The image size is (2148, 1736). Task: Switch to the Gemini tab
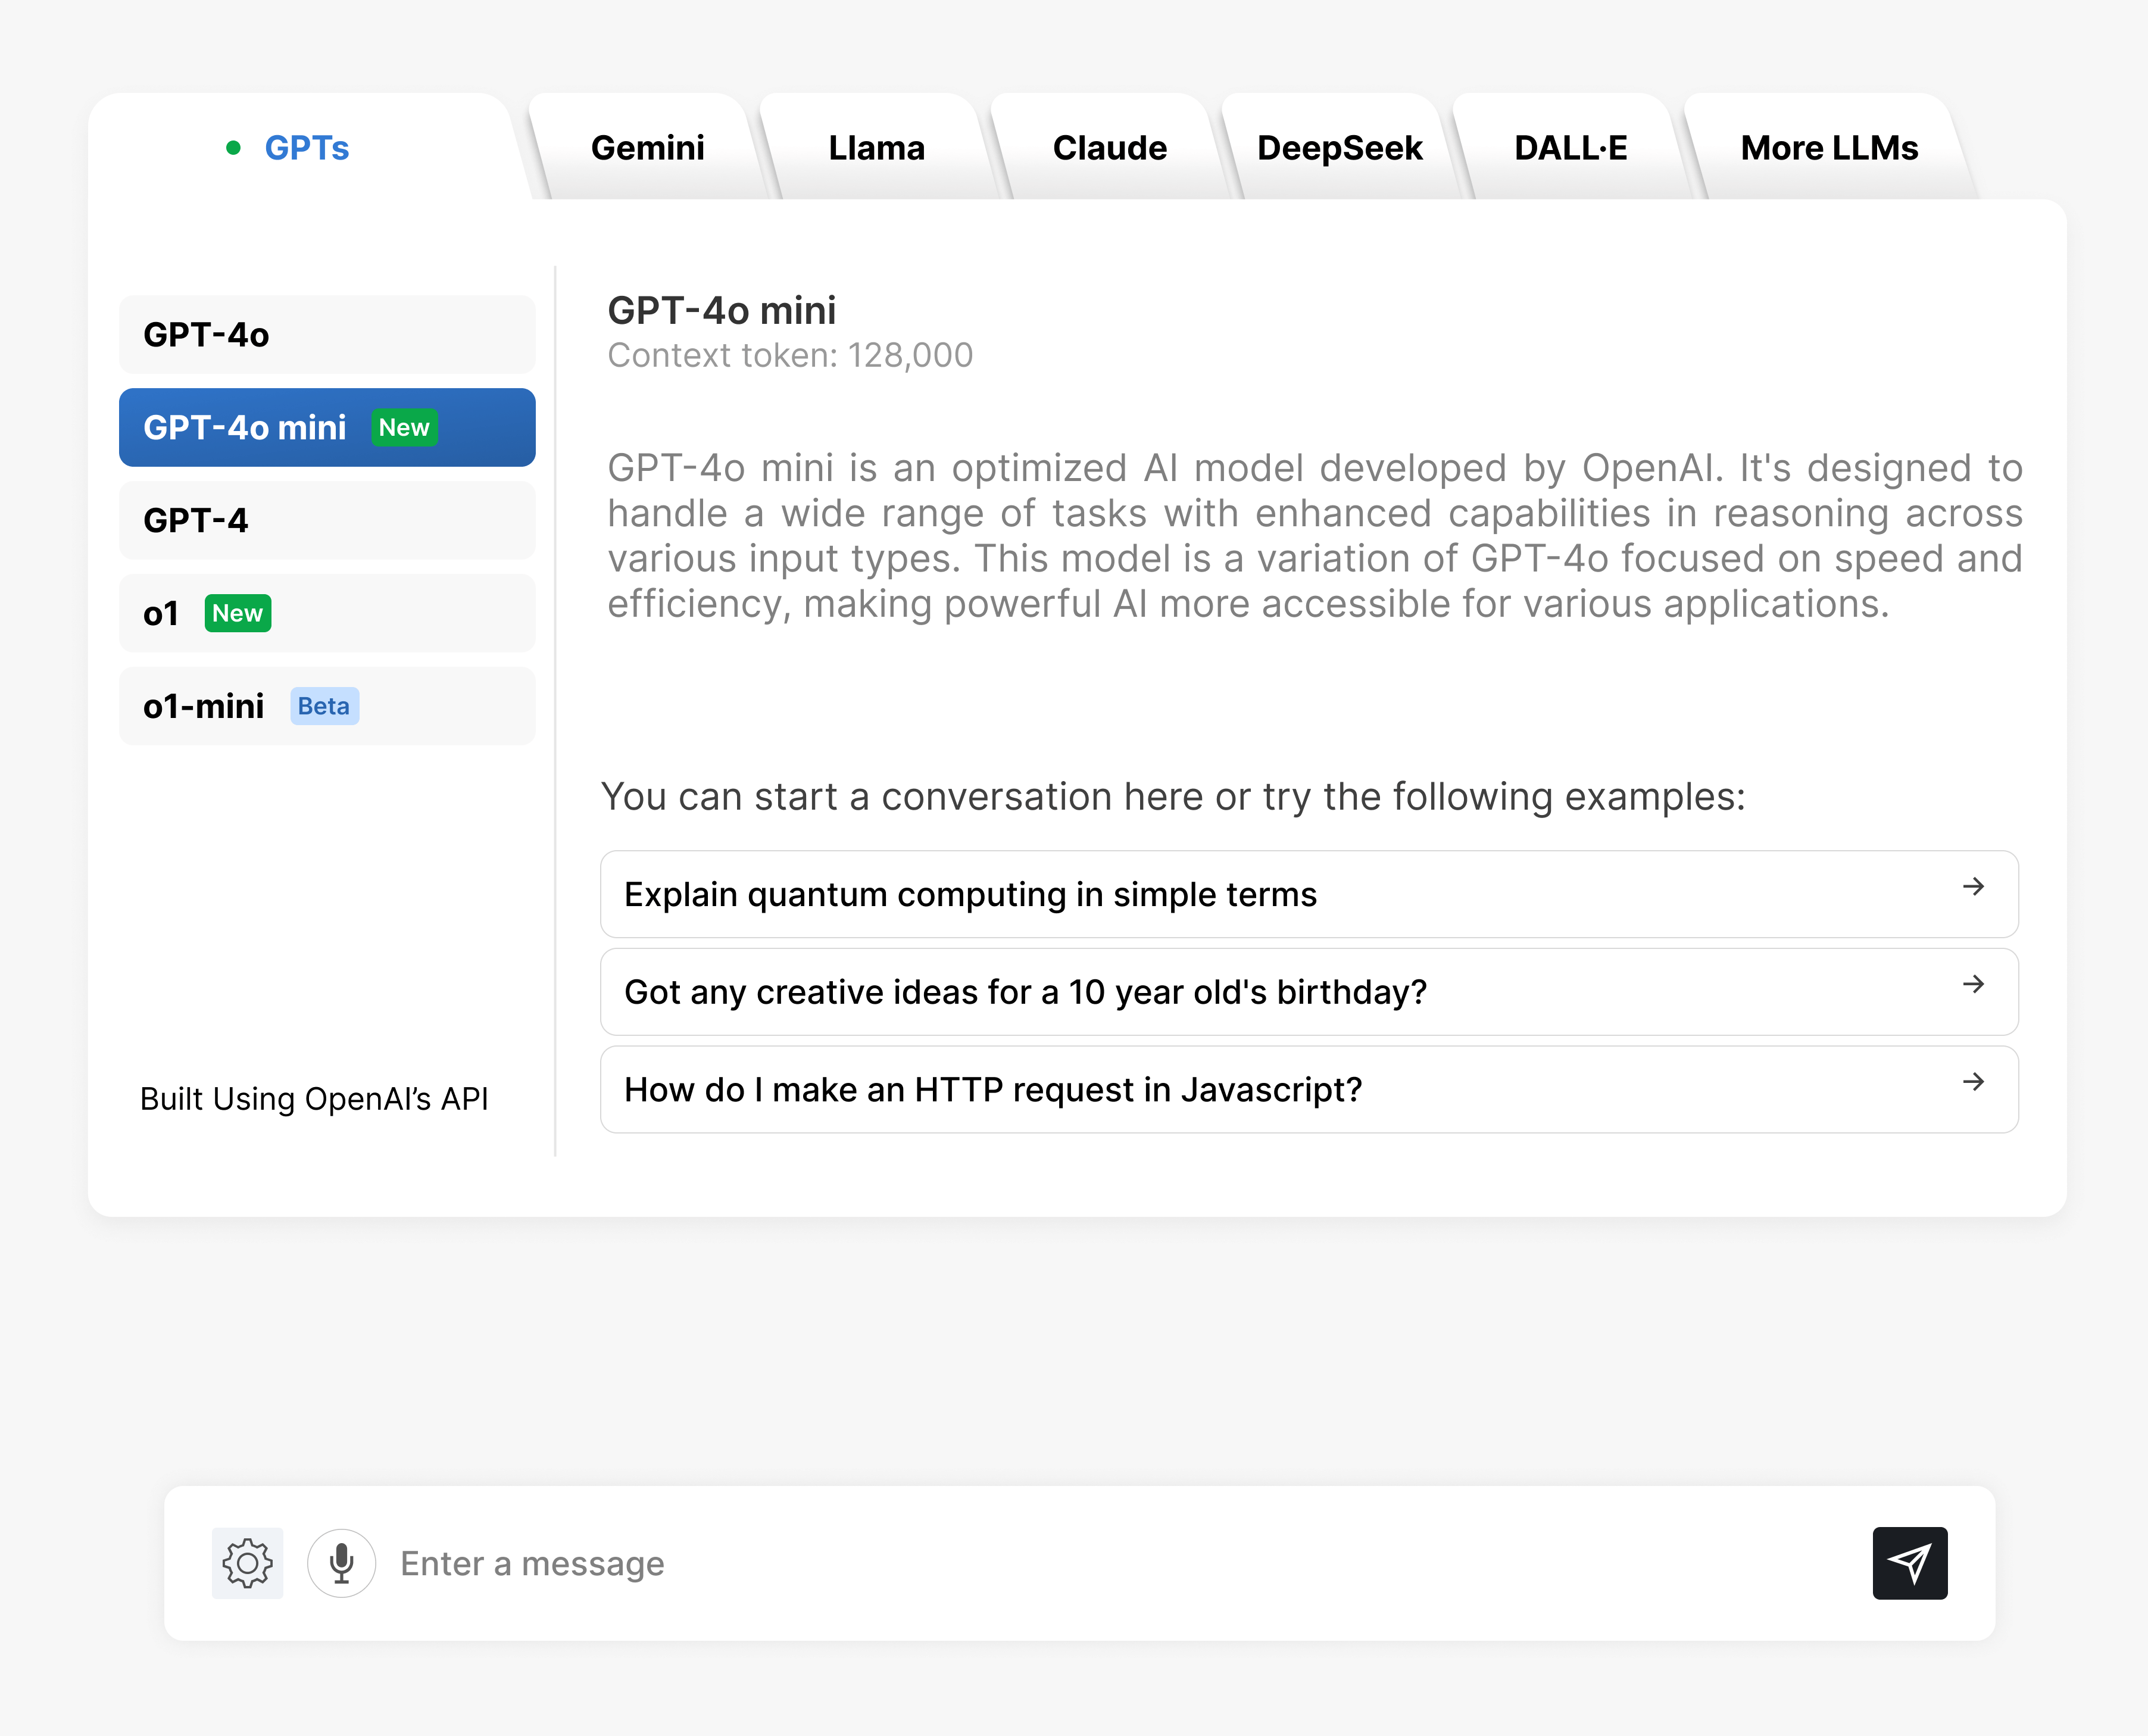point(647,148)
